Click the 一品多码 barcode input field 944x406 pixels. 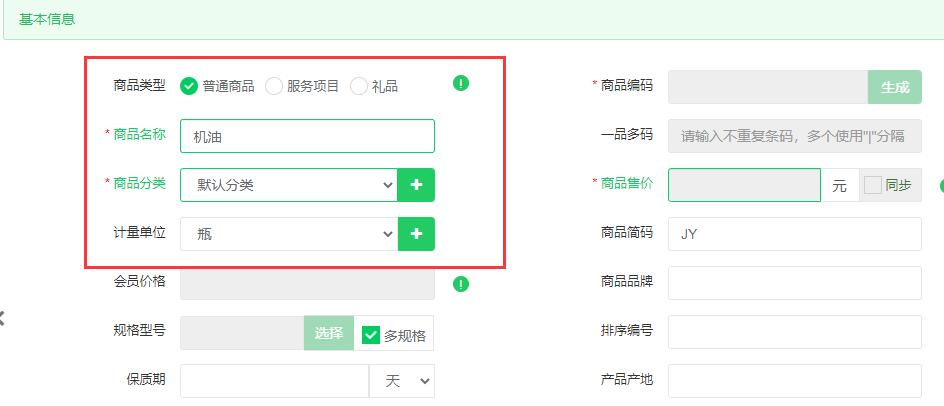pyautogui.click(x=795, y=136)
